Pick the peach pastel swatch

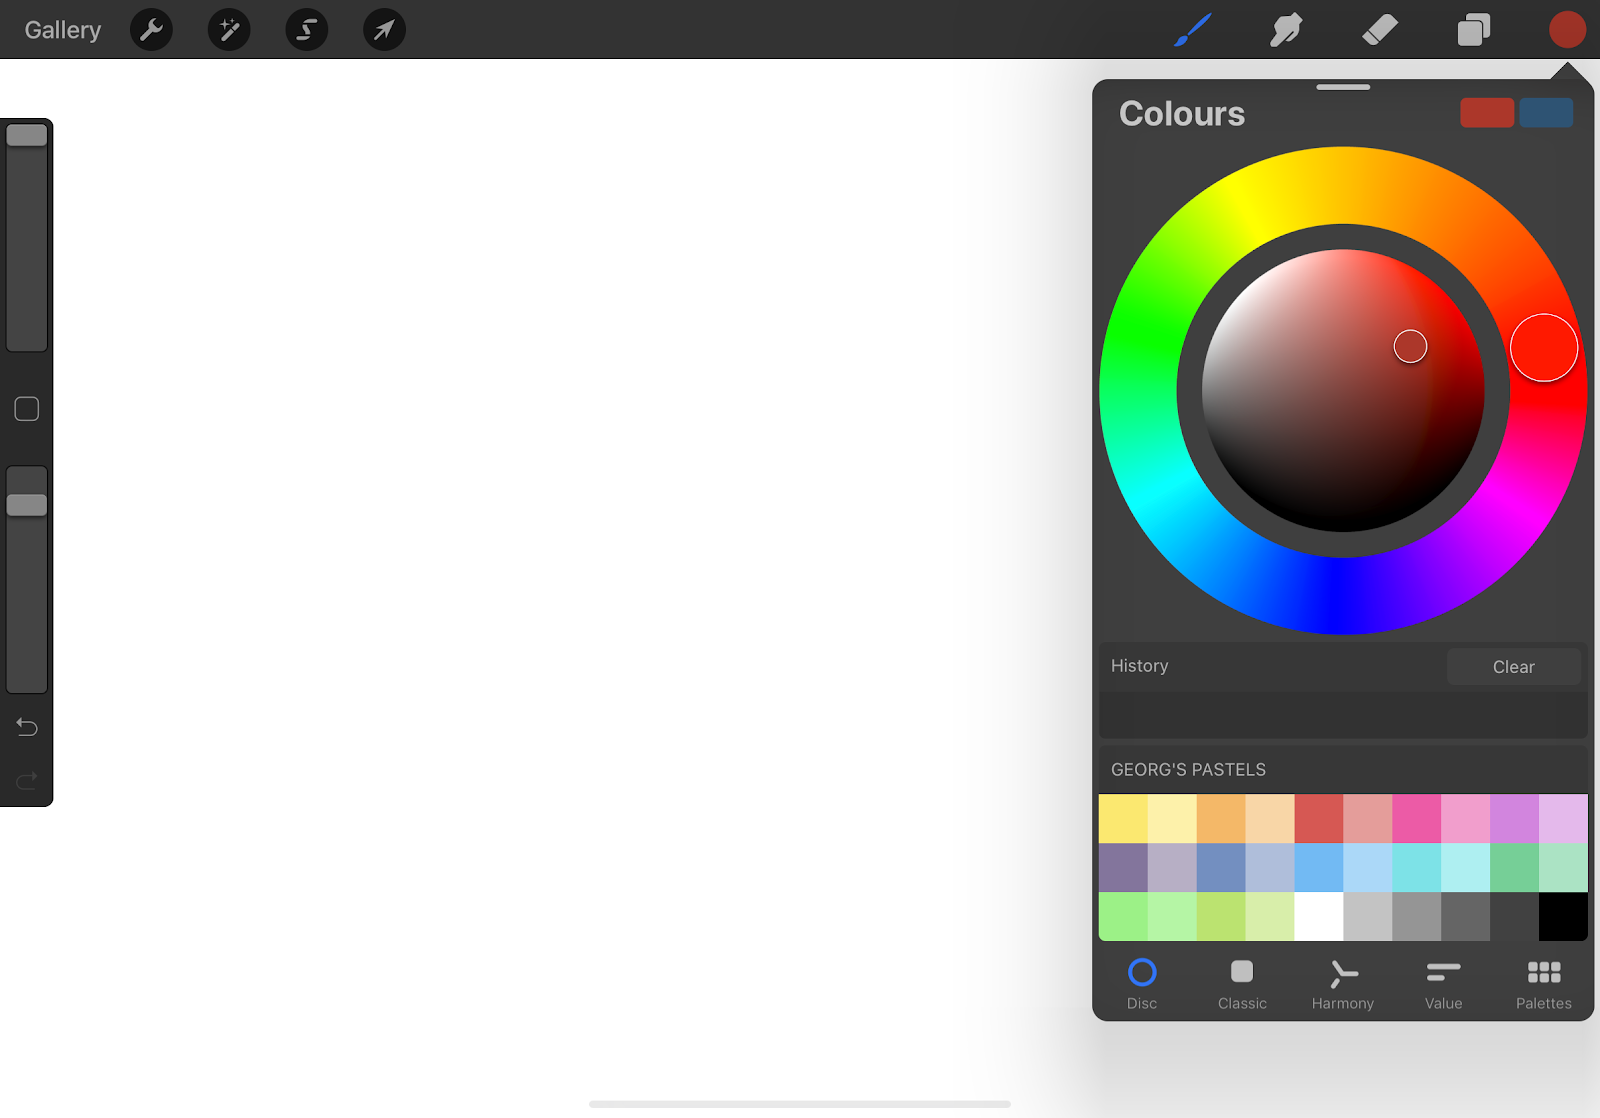[x=1270, y=819]
